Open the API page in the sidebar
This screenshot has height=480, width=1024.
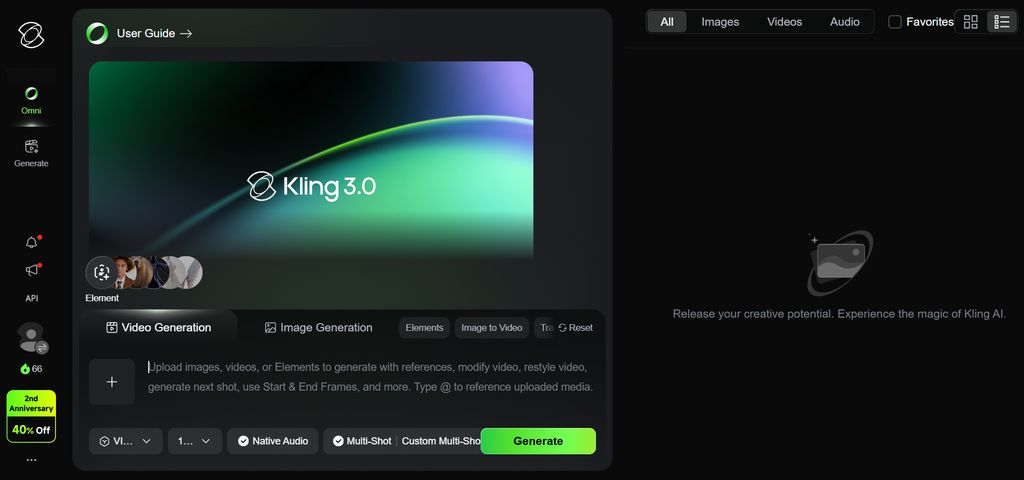pyautogui.click(x=31, y=298)
